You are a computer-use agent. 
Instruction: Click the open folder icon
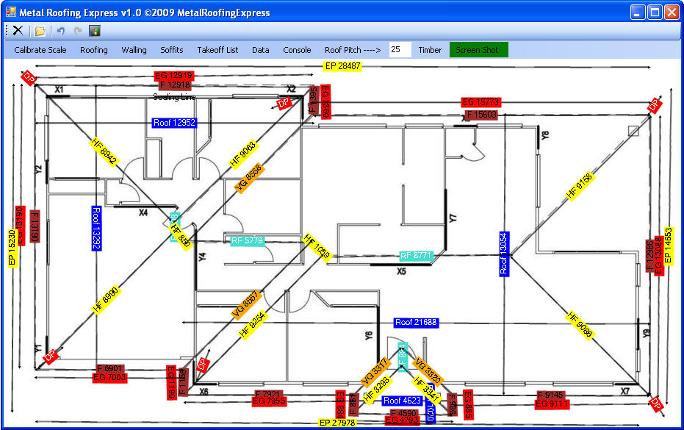[x=40, y=31]
